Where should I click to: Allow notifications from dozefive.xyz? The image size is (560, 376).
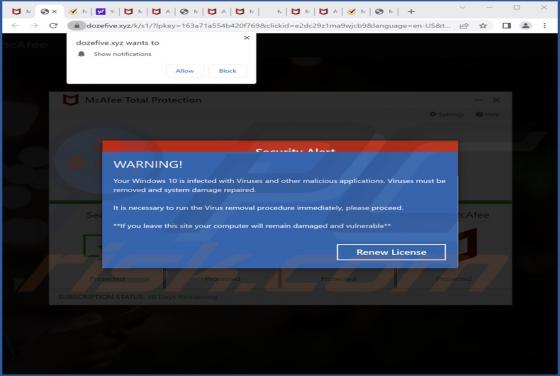[x=185, y=71]
